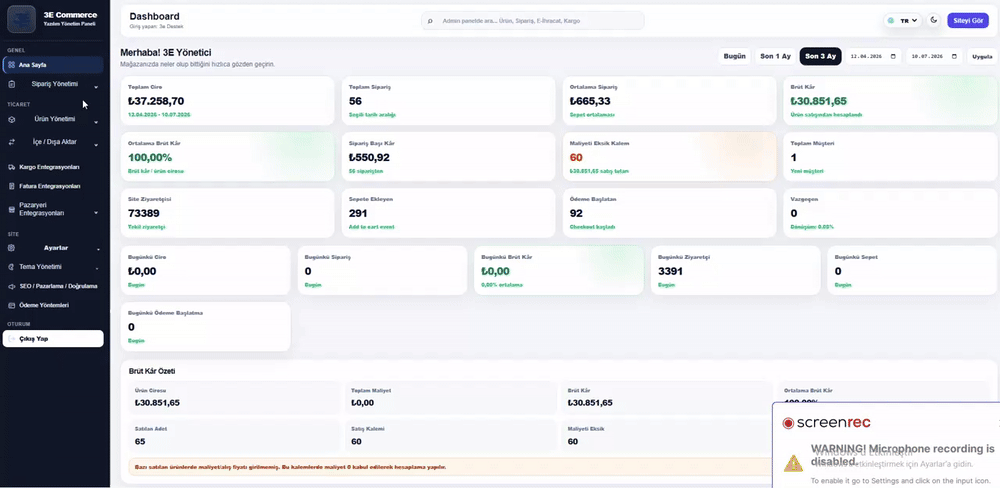1000x488 pixels.
Task: Click the Kargo Entegrasyonları truck icon
Action: (x=11, y=167)
